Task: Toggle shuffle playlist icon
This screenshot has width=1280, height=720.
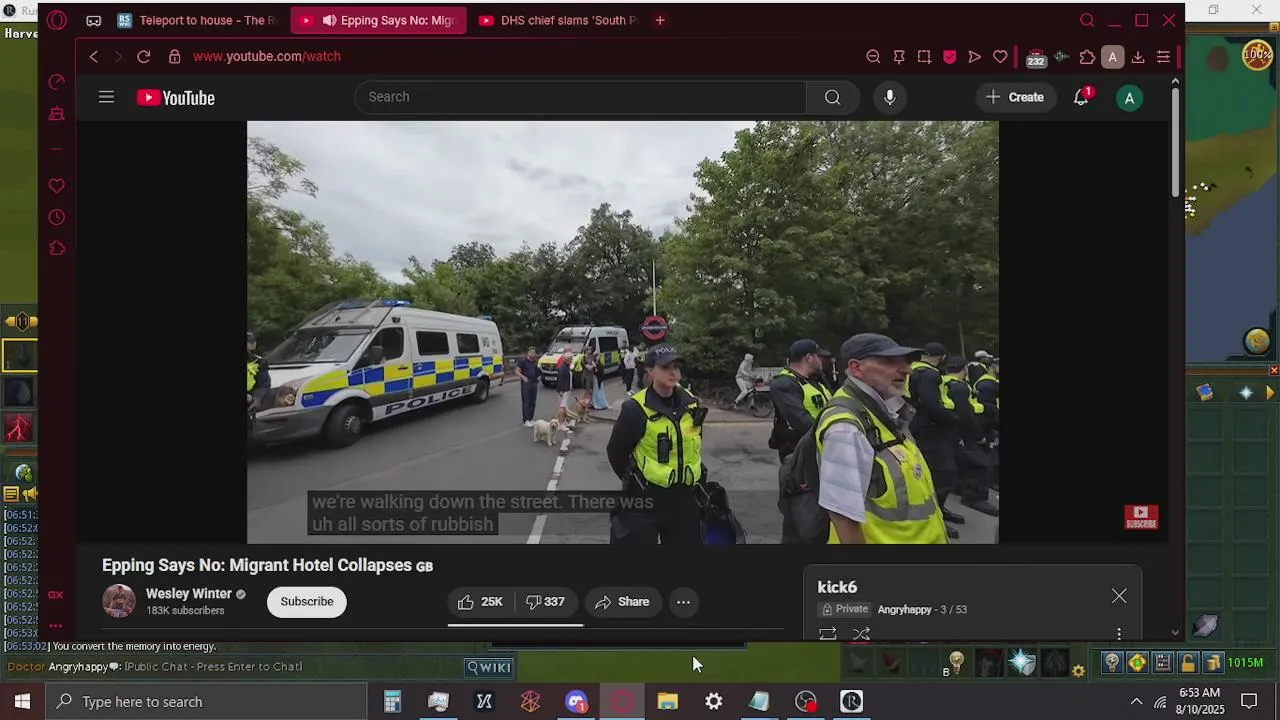Action: [x=861, y=633]
